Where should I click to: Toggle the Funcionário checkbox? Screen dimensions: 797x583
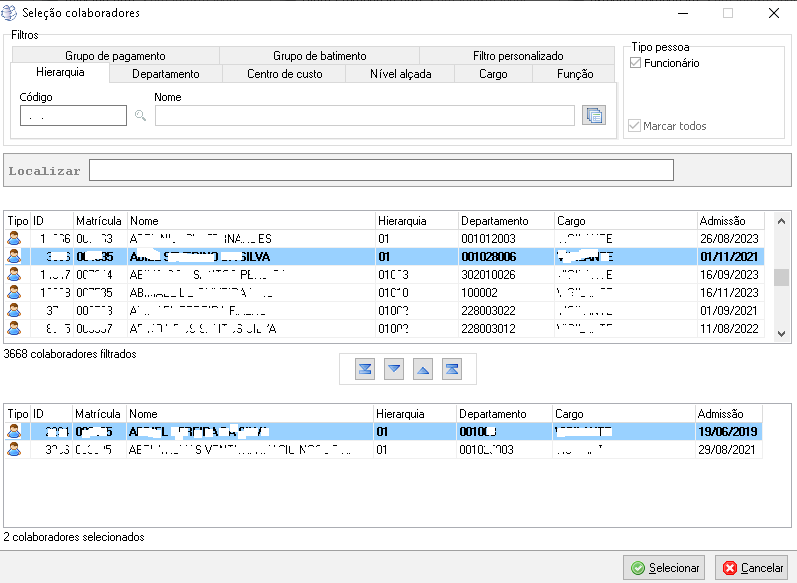tap(635, 63)
